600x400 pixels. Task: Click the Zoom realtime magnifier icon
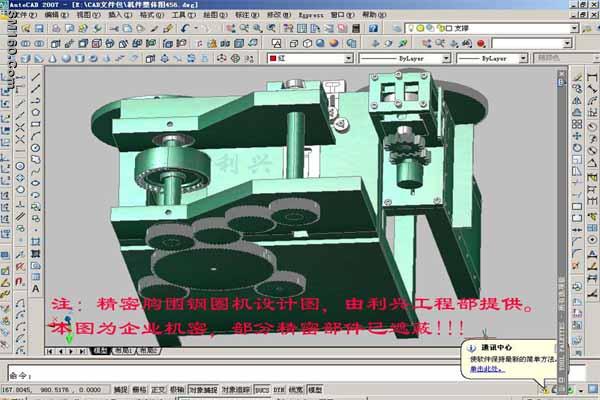tap(244, 28)
